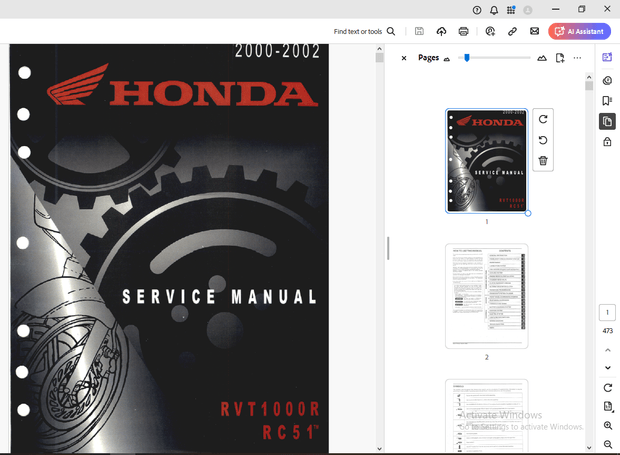The height and width of the screenshot is (455, 620).
Task: Select the page 2 thumbnail
Action: coord(487,296)
